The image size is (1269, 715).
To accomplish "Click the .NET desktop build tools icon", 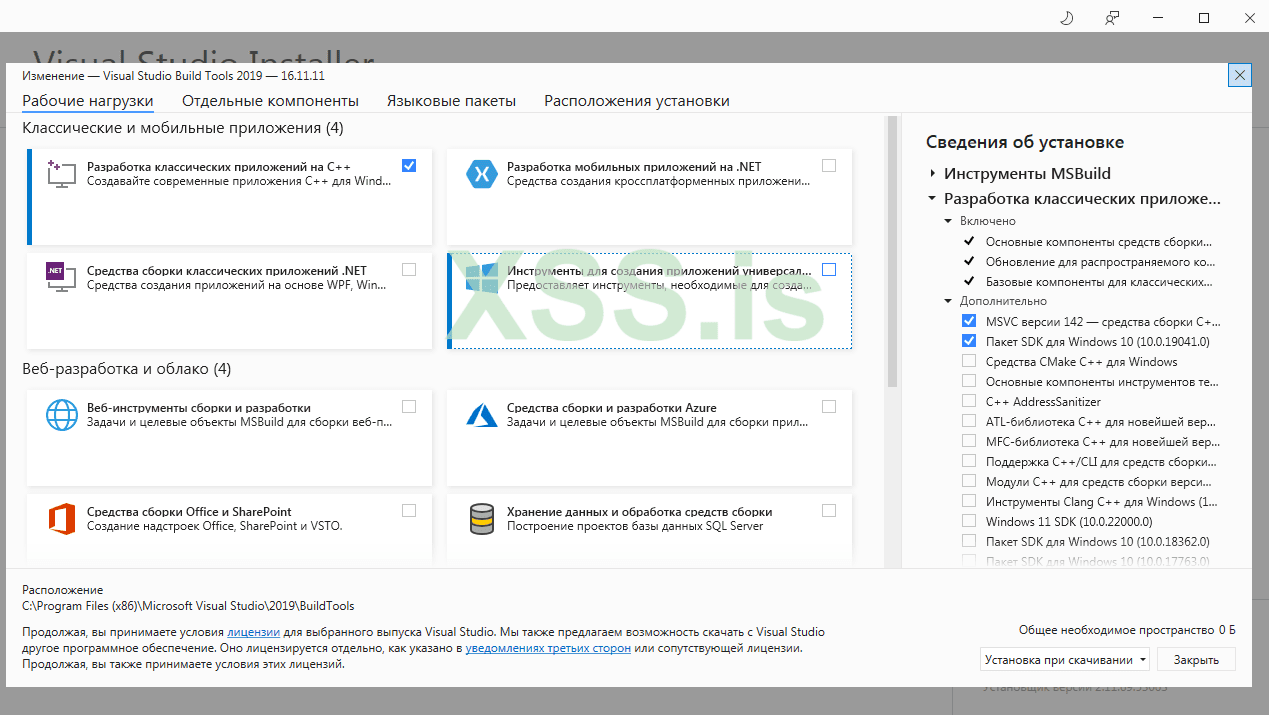I will (62, 277).
